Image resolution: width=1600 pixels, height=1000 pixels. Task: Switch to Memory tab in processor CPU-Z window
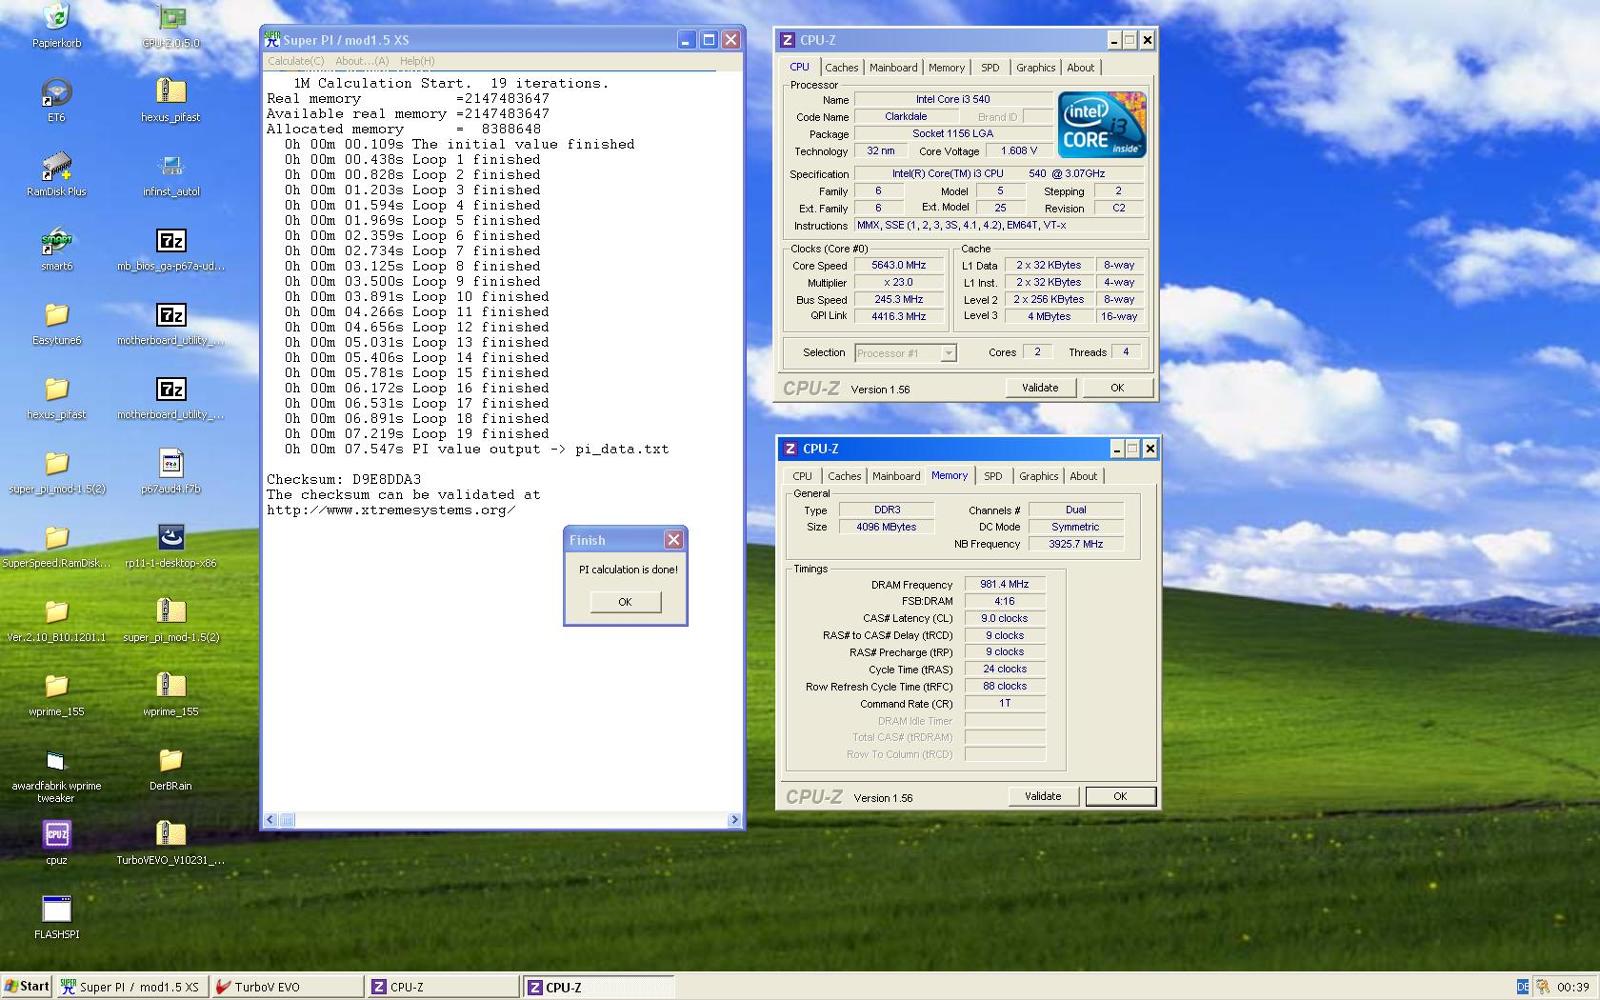(946, 68)
